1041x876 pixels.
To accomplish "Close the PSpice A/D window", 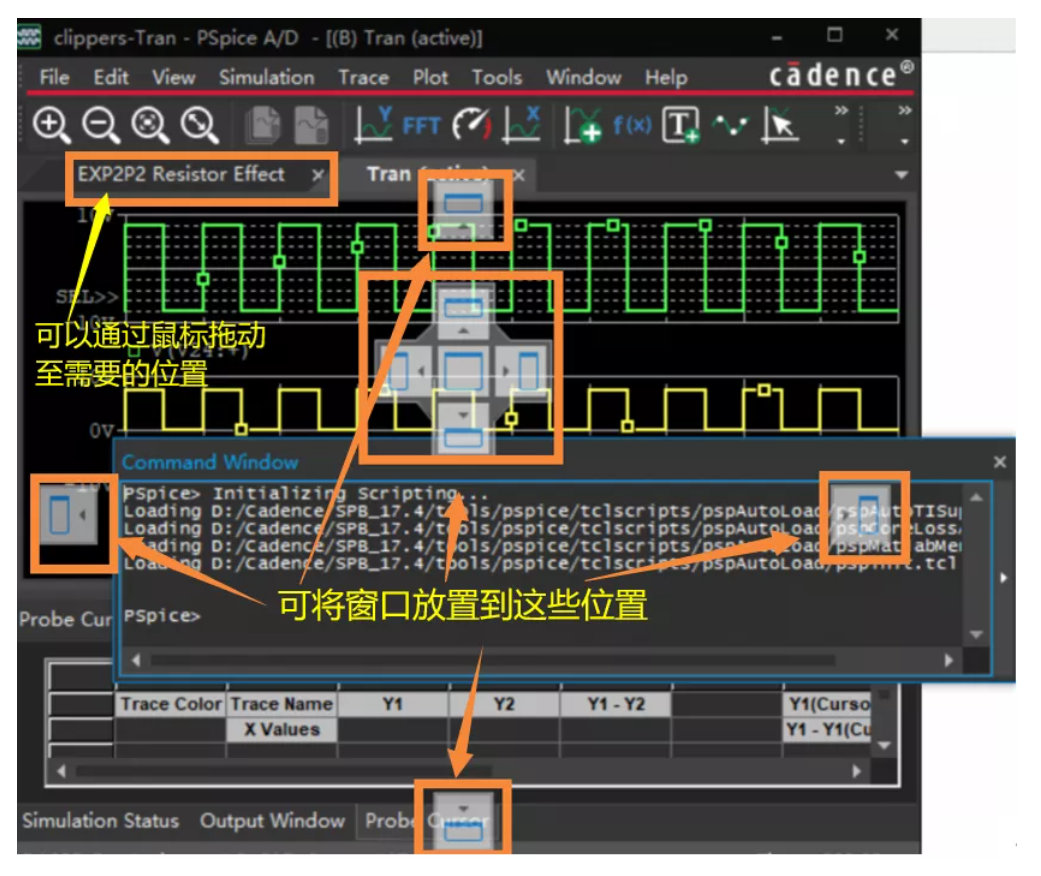I will point(892,35).
